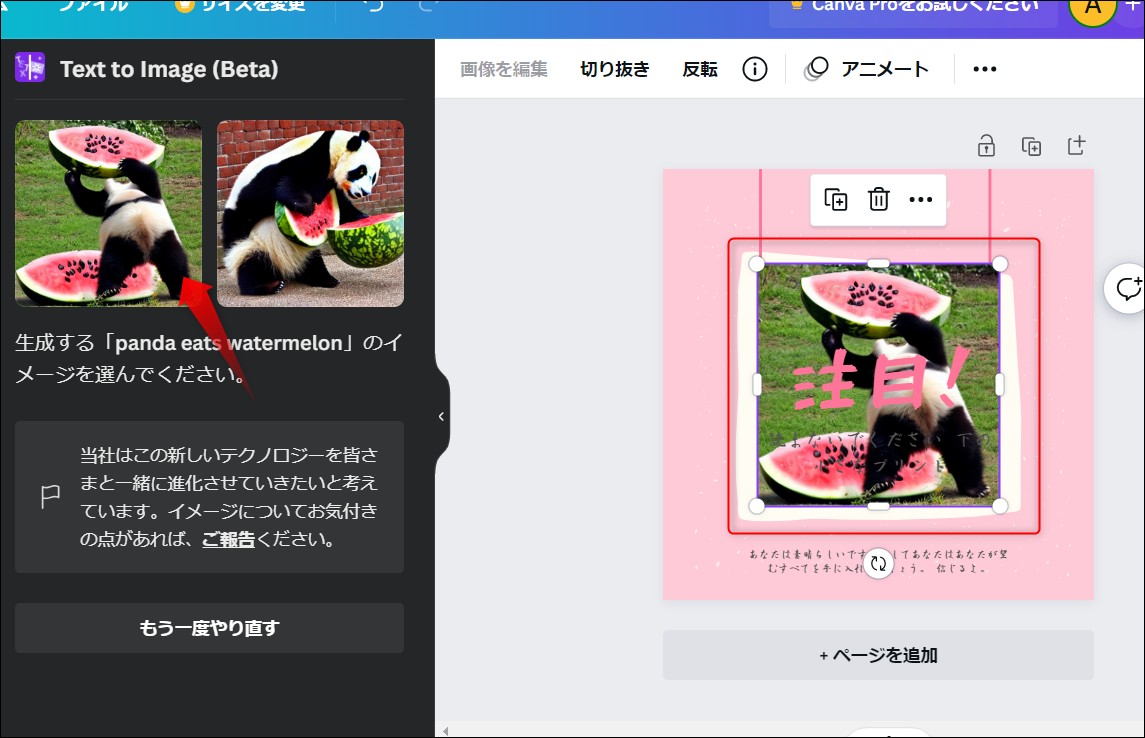Click the lock page icon above canvas

986,146
